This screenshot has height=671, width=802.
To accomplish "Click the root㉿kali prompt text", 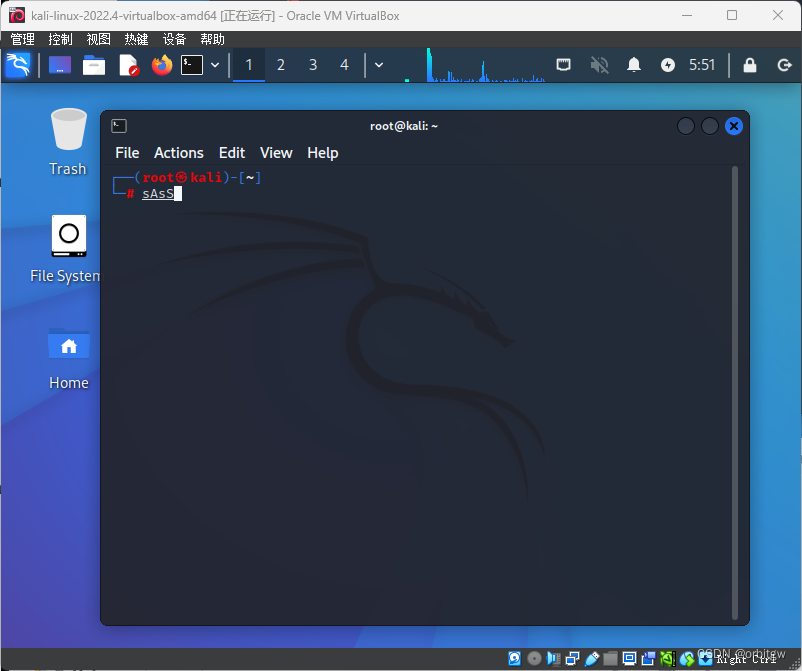I will point(182,177).
